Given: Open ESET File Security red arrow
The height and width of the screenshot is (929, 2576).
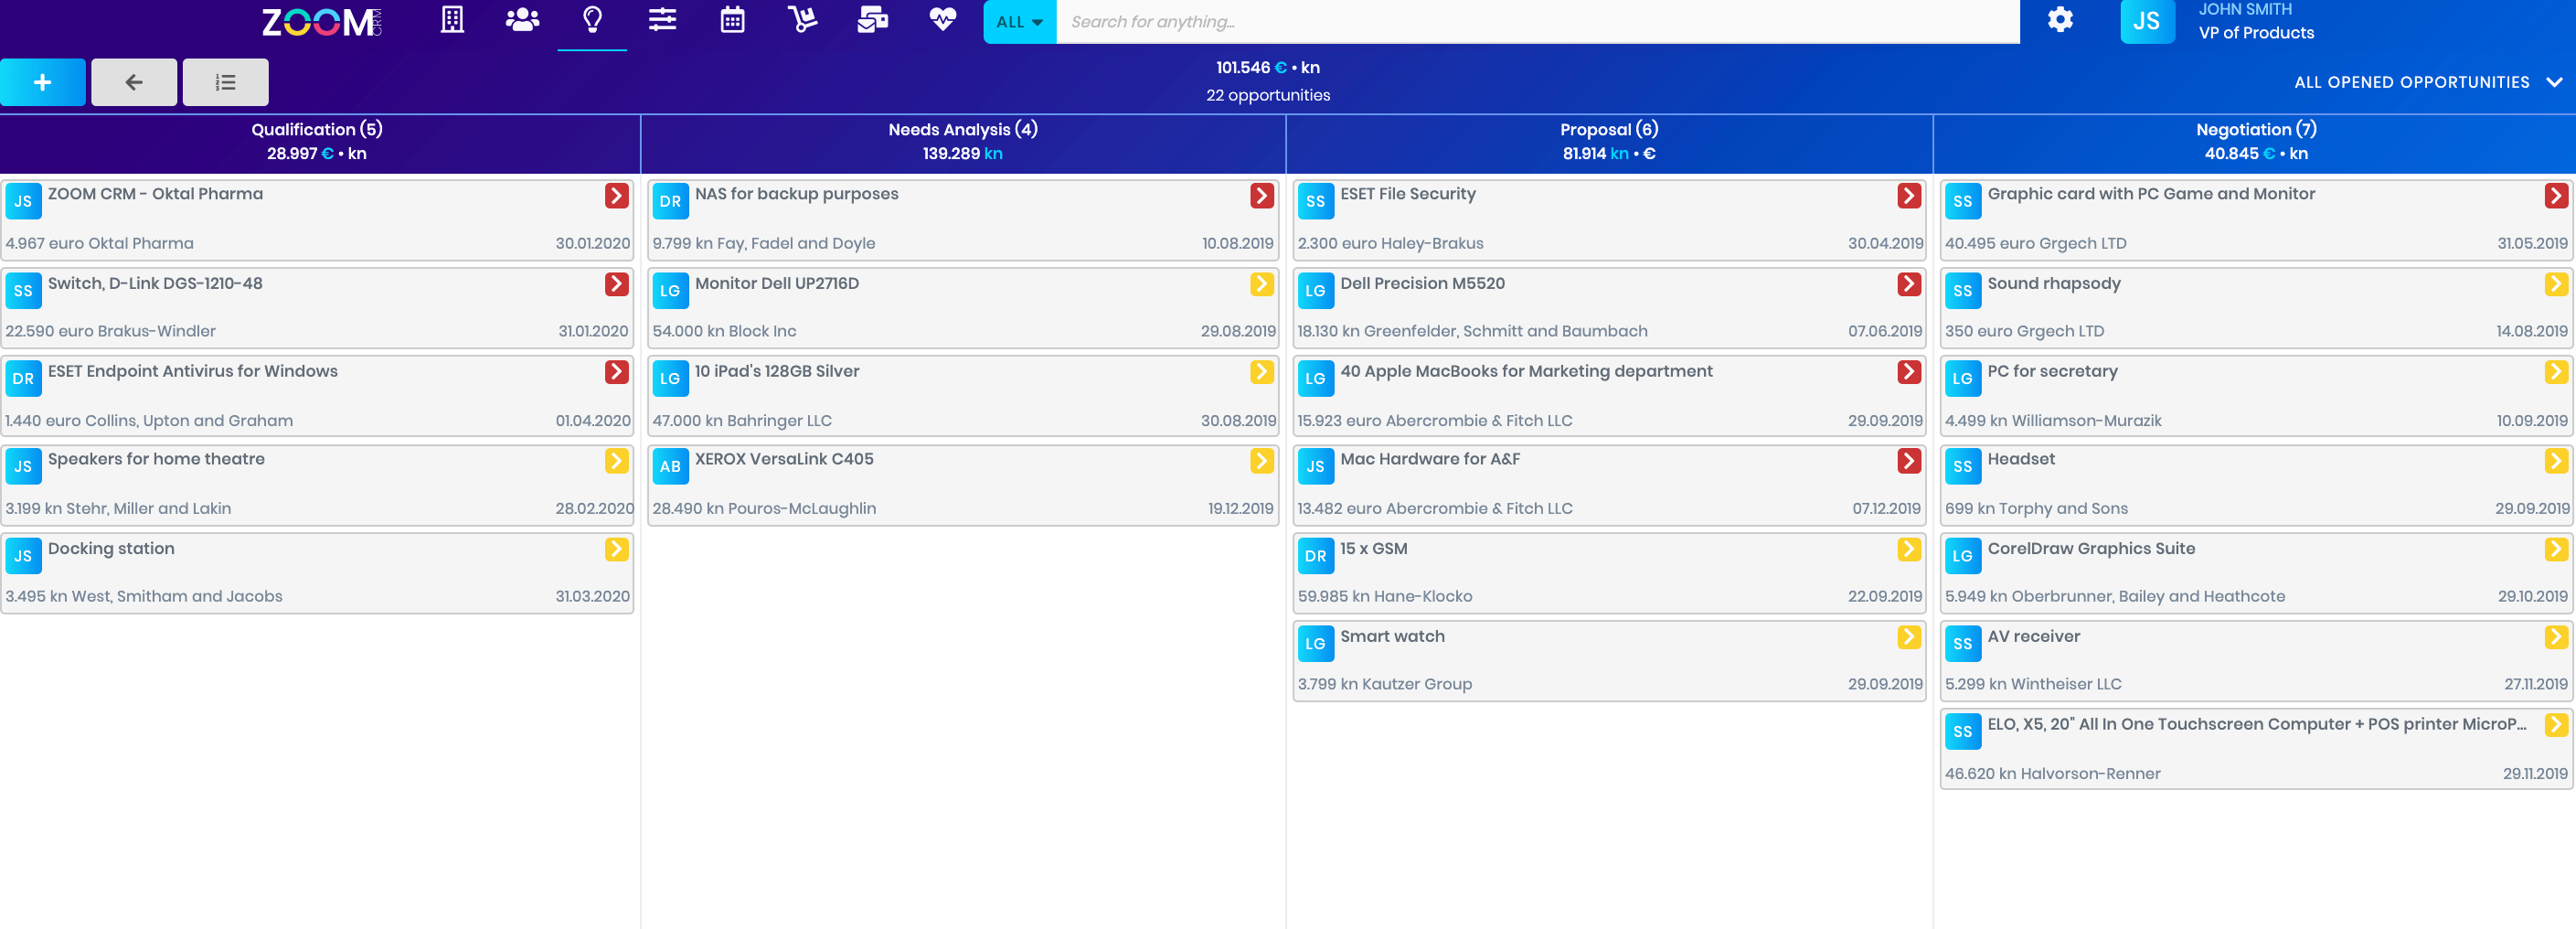Looking at the screenshot, I should pos(1909,196).
